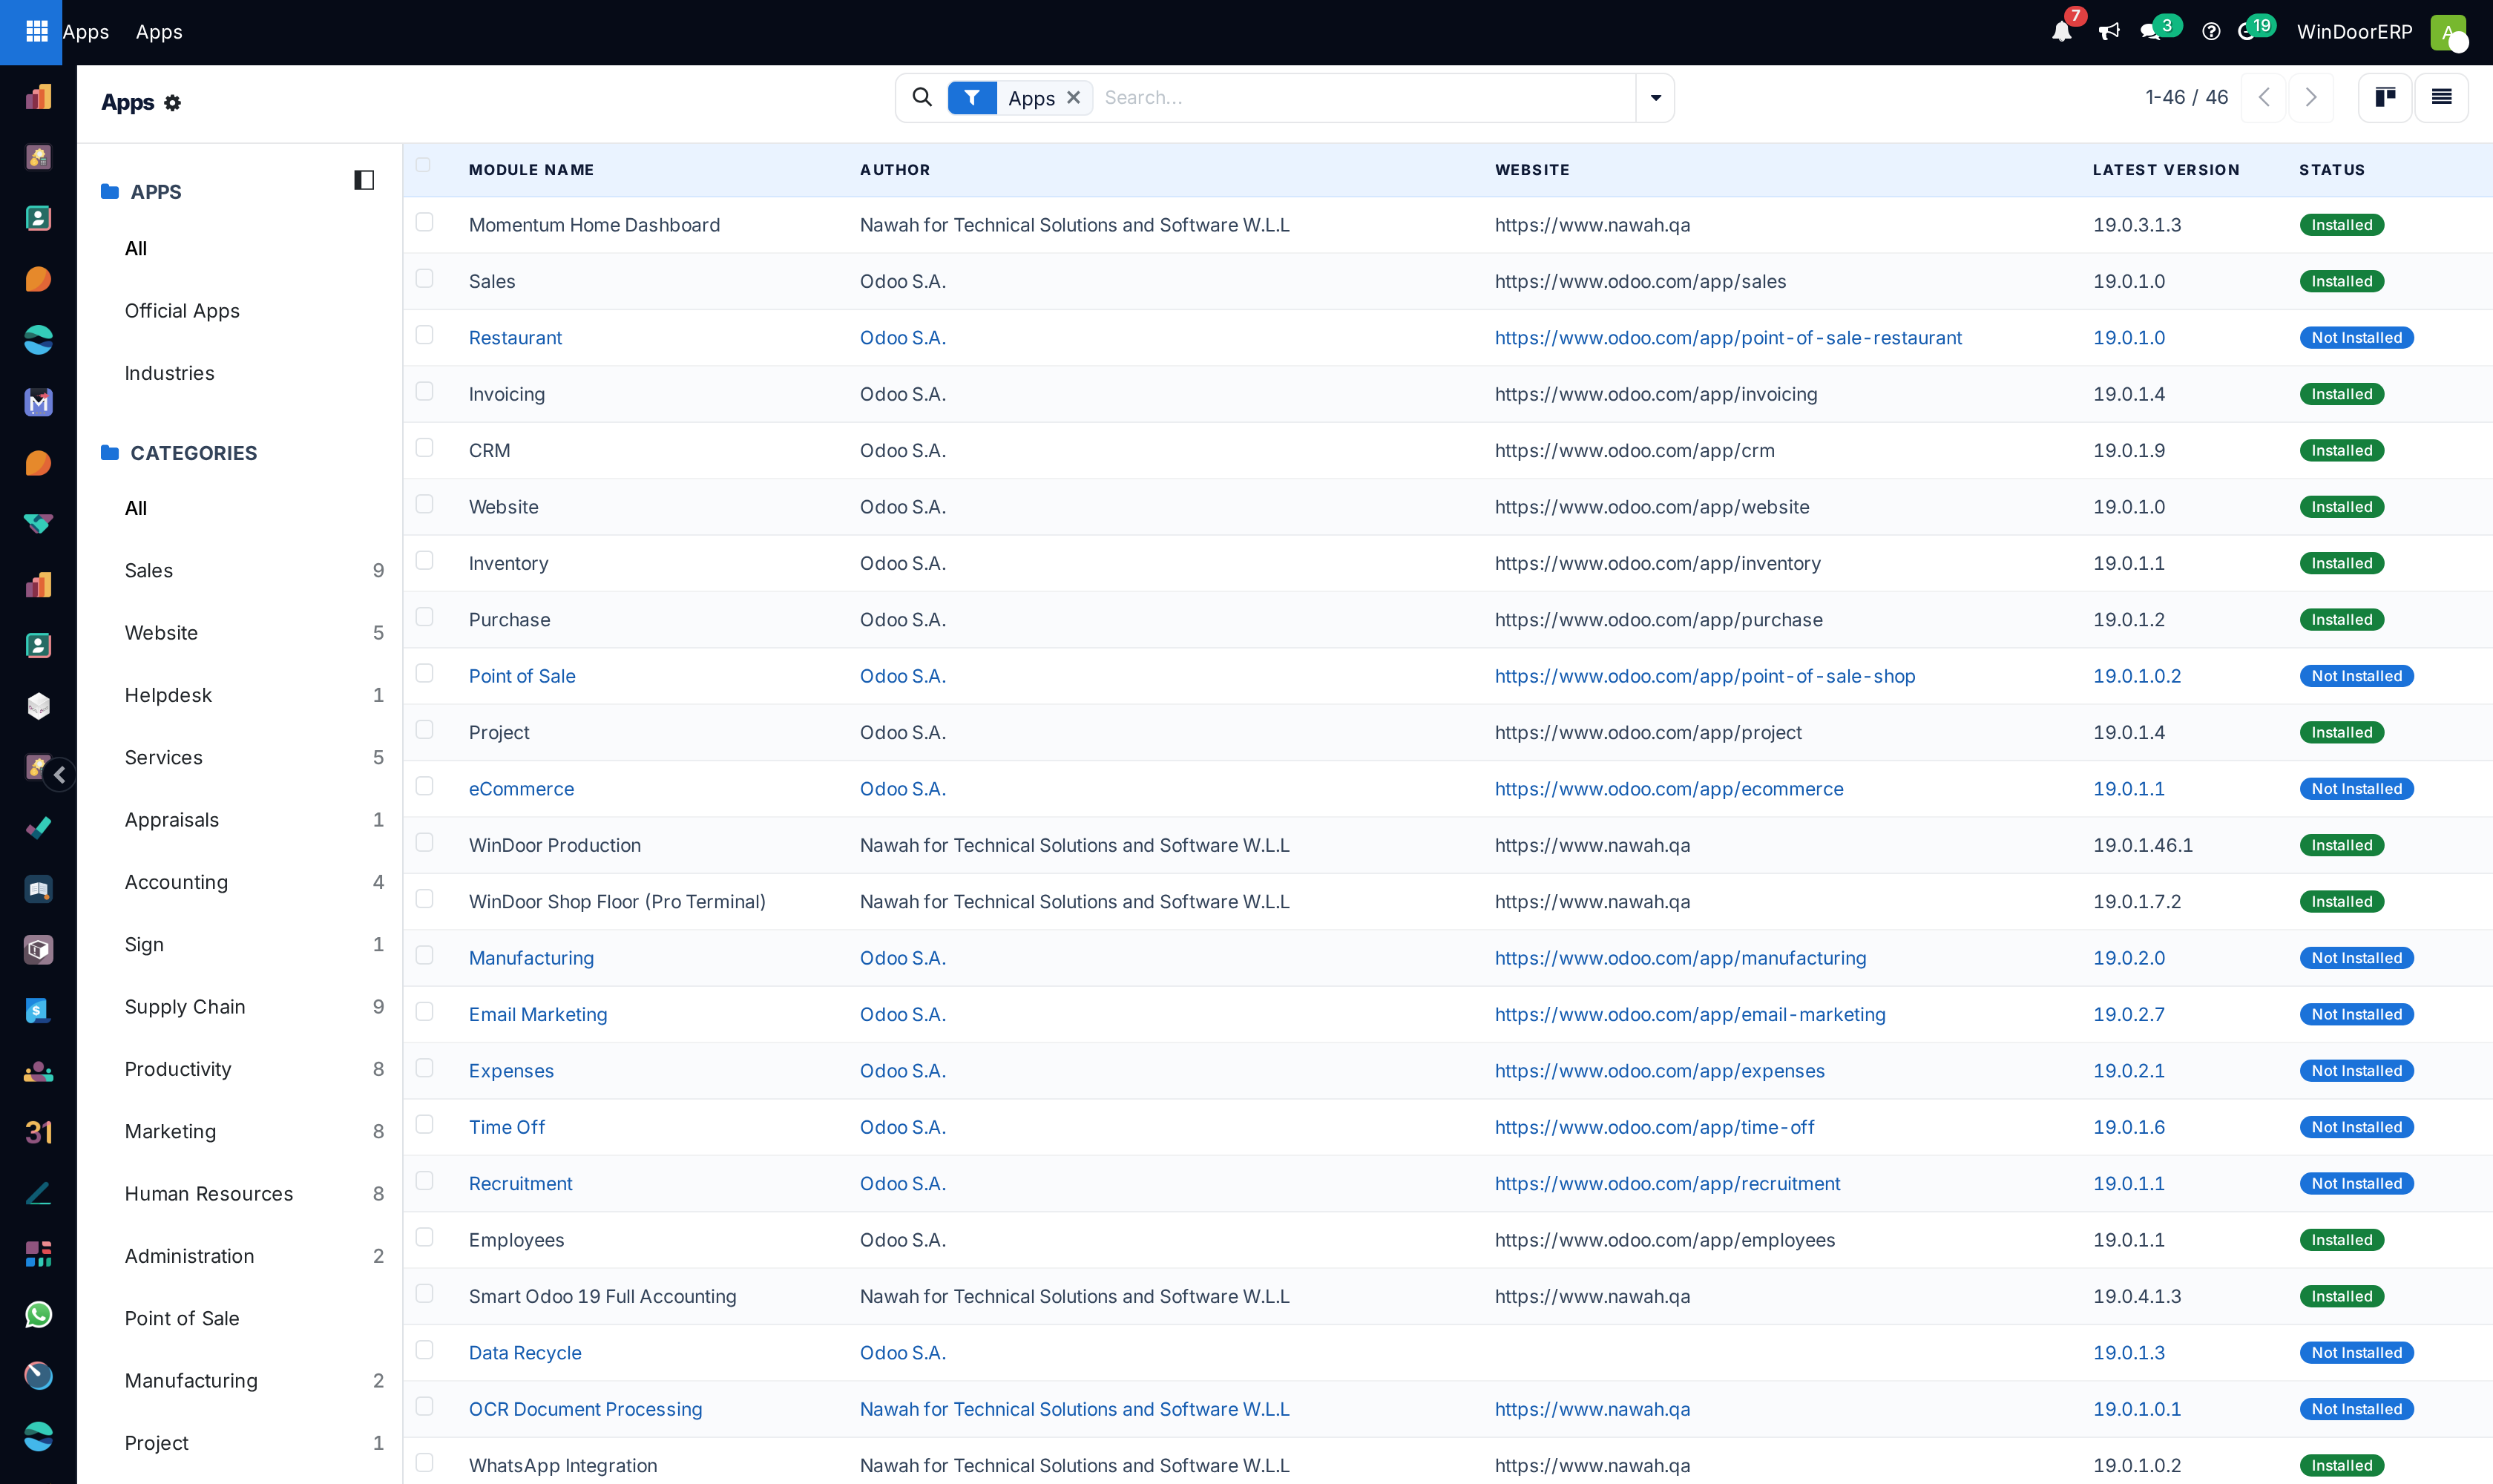Image resolution: width=2493 pixels, height=1484 pixels.
Task: Open the gauge dial icon in sidebar
Action: 38,1376
